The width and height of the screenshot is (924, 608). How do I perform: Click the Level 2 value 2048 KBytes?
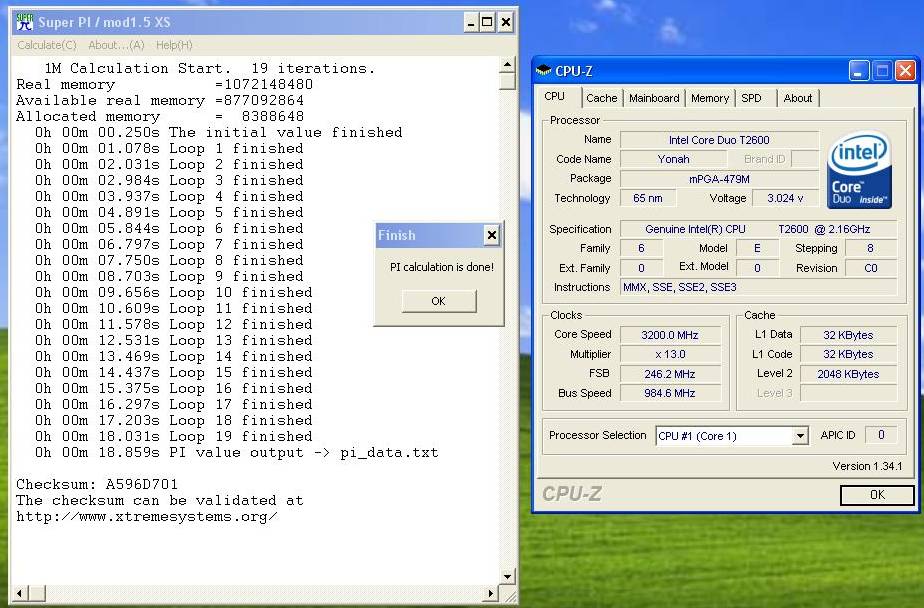click(848, 374)
